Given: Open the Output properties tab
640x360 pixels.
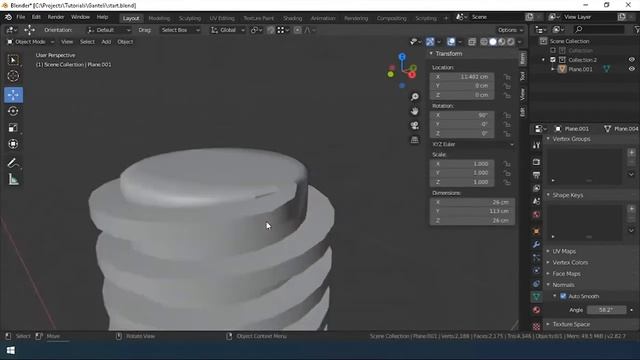Looking at the screenshot, I should point(536,175).
